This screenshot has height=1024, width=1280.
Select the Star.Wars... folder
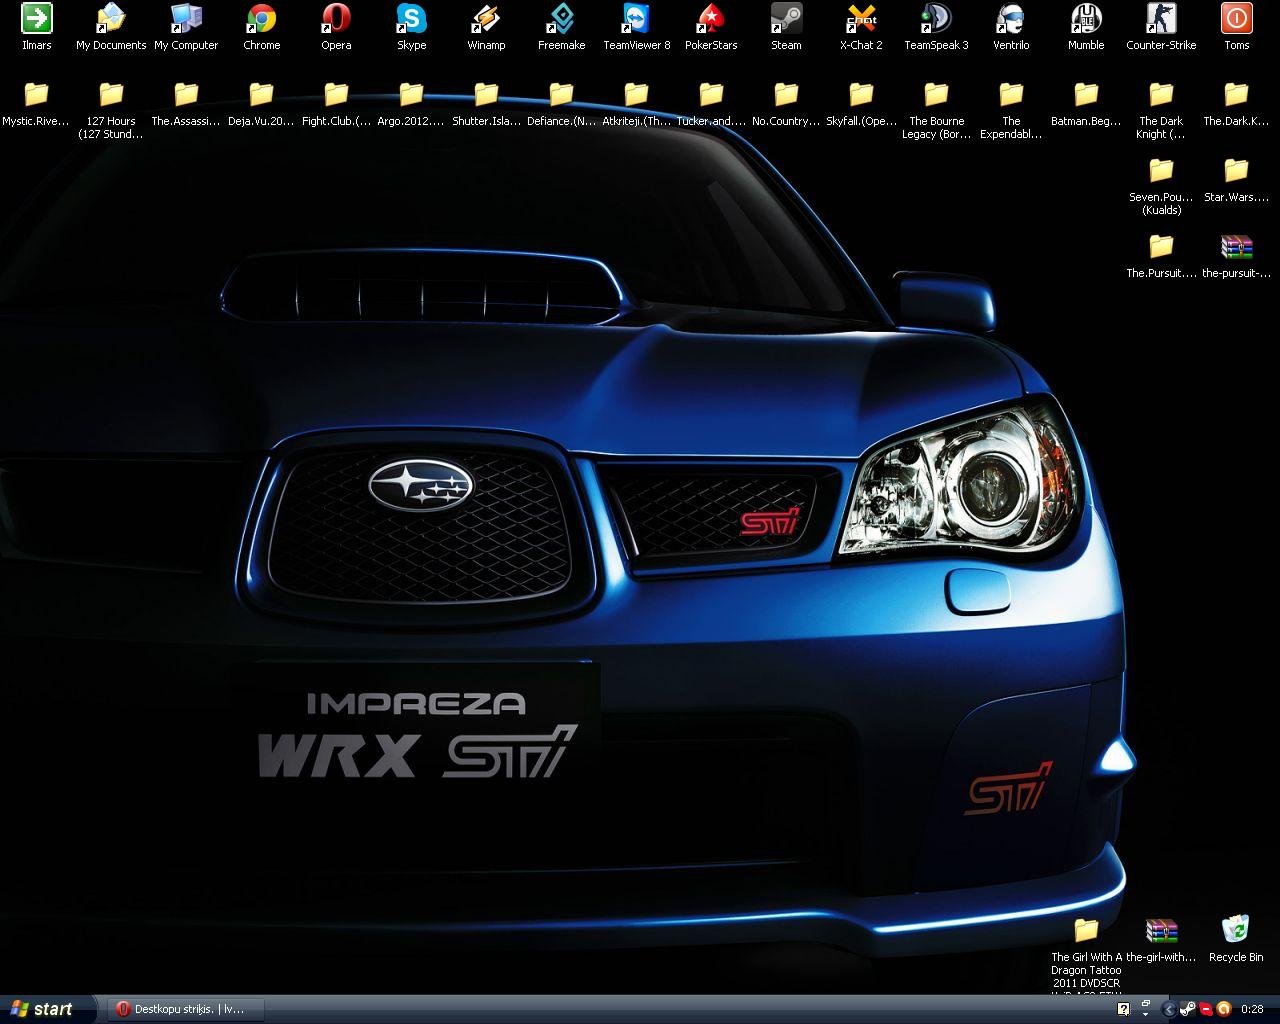coord(1236,180)
